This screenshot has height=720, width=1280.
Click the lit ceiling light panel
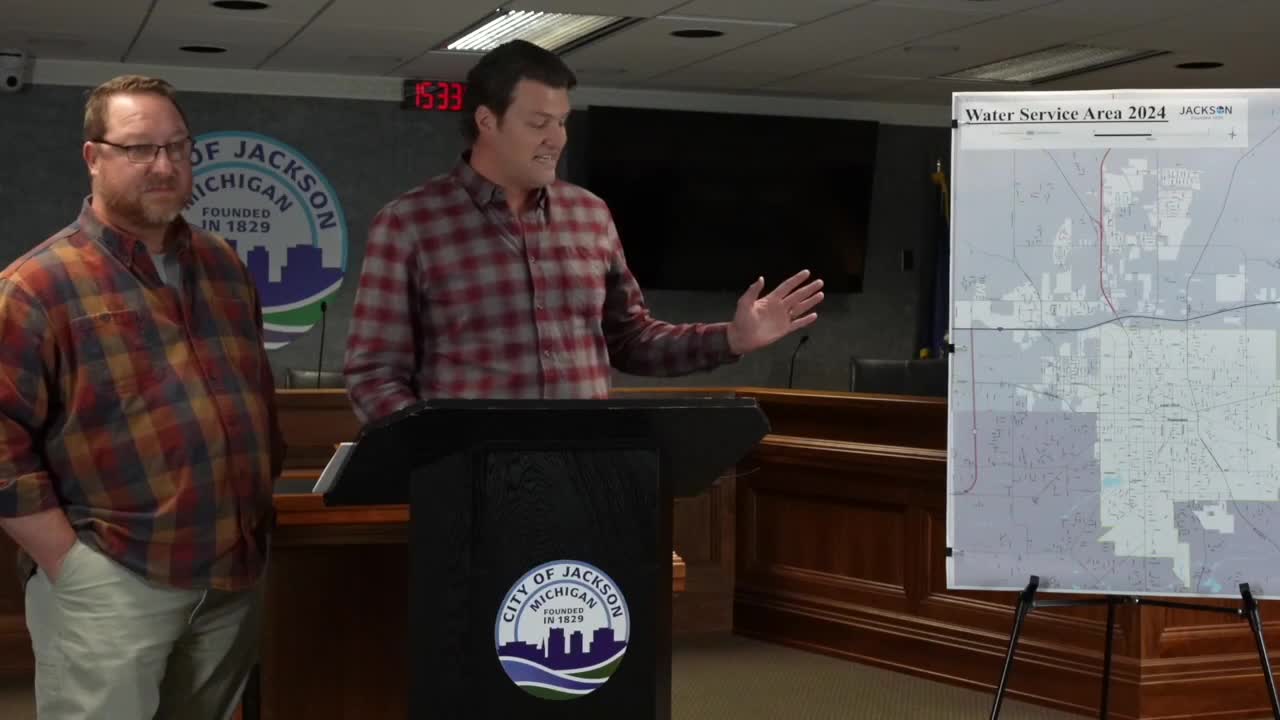(532, 30)
